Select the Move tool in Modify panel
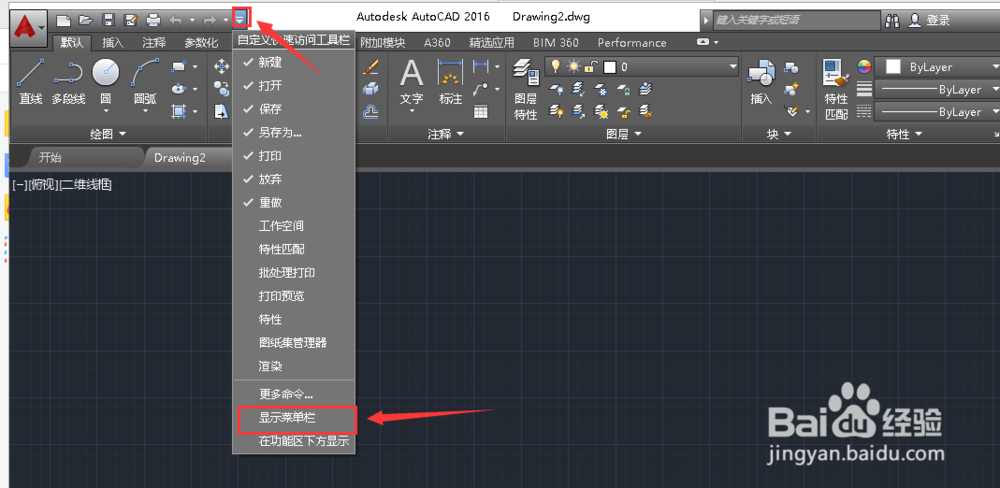Screen dimensions: 1000x488 coord(221,66)
